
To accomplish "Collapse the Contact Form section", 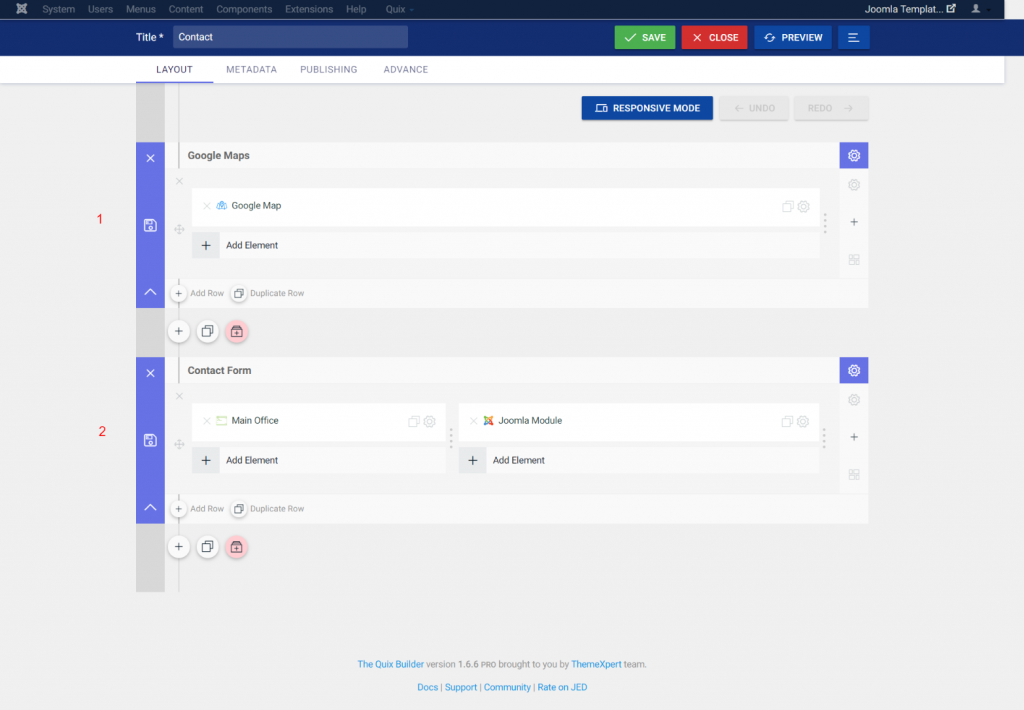I will [x=150, y=507].
